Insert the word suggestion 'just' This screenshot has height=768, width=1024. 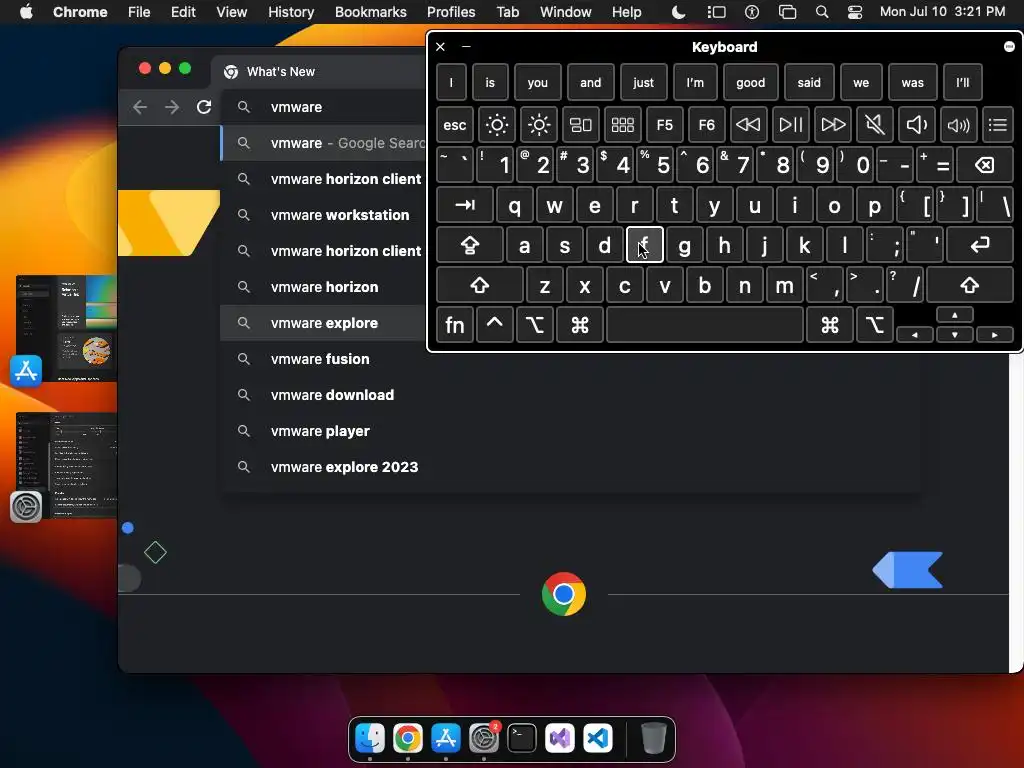(x=643, y=82)
